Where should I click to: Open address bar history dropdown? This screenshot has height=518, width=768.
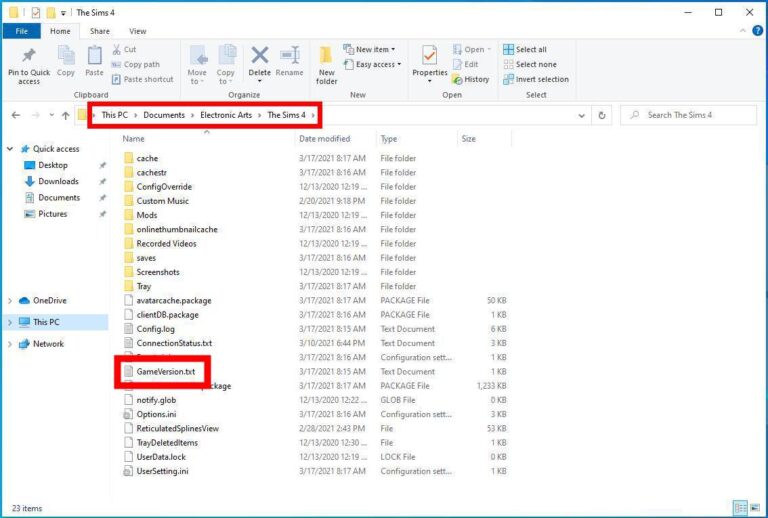pyautogui.click(x=581, y=116)
